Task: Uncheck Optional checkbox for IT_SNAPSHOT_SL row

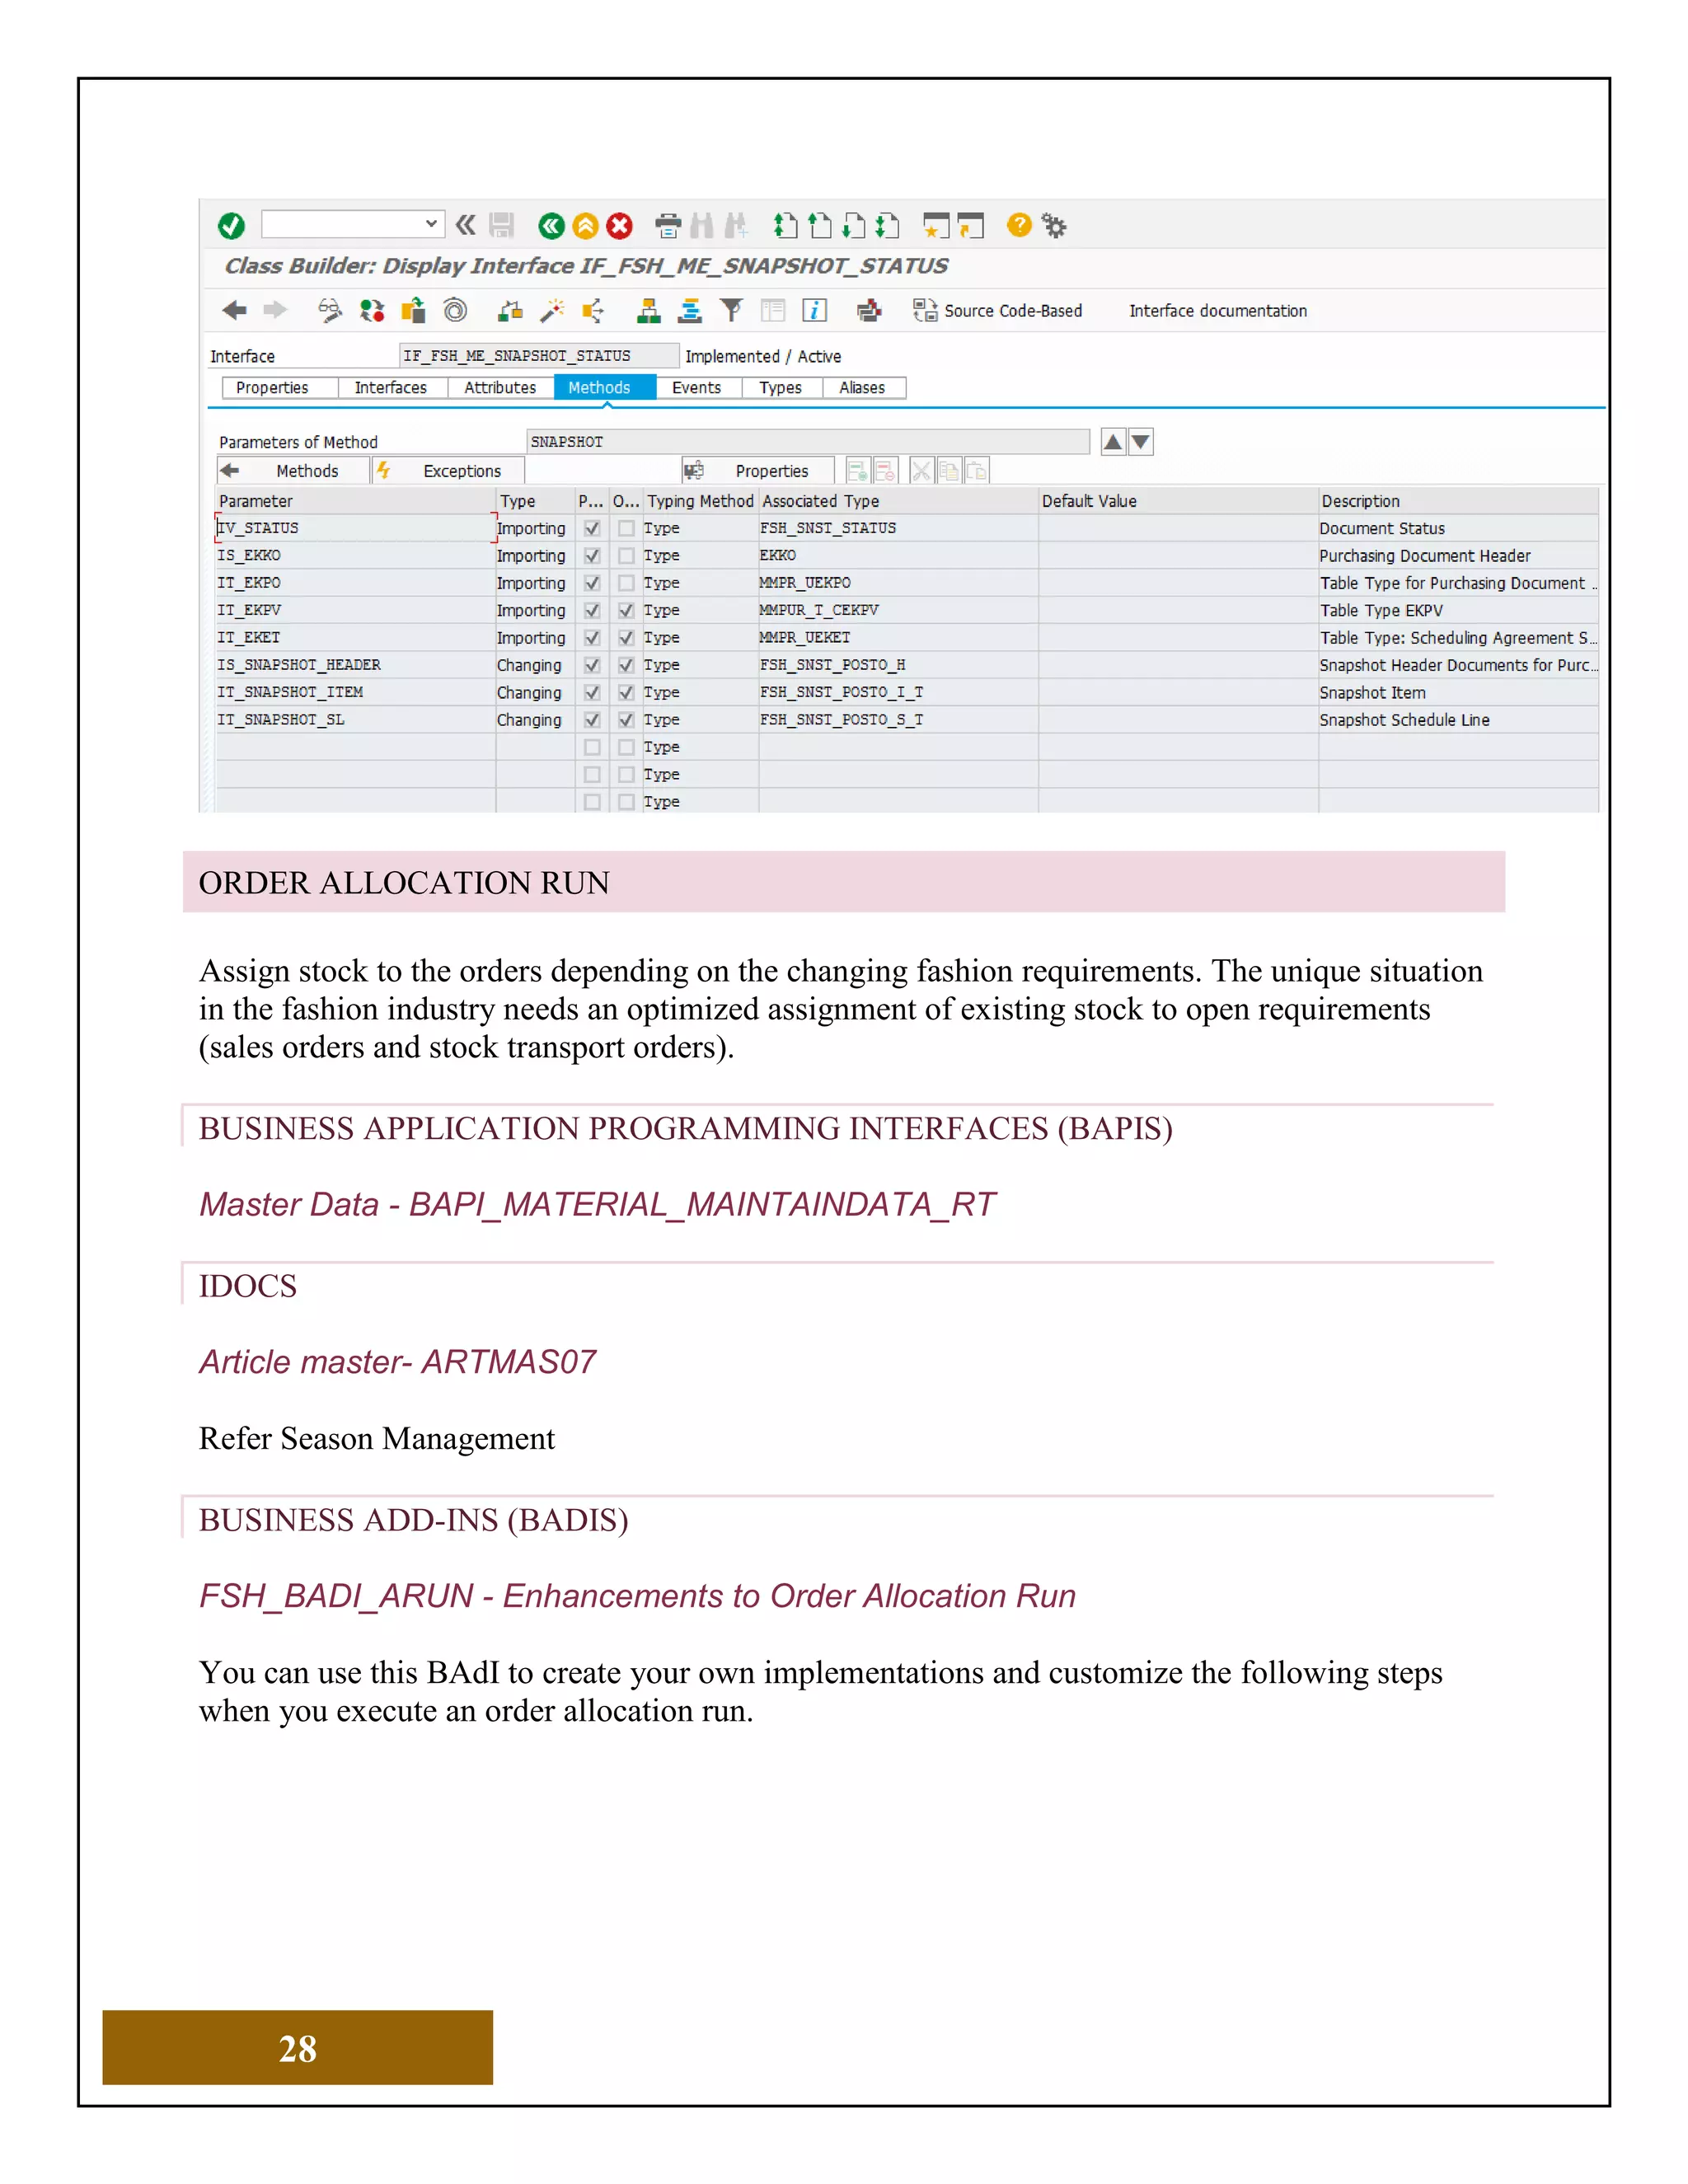Action: coord(626,720)
